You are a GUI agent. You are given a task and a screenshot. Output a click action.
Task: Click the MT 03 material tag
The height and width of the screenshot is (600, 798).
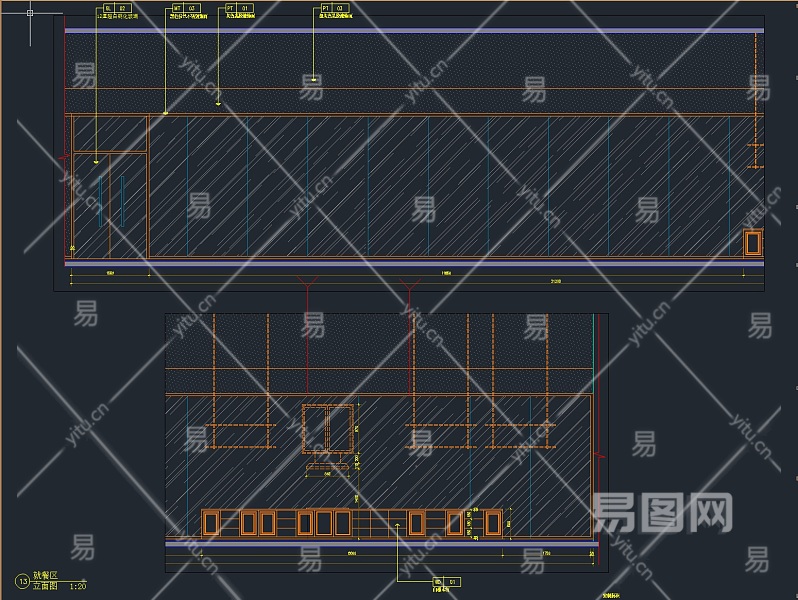pos(186,8)
